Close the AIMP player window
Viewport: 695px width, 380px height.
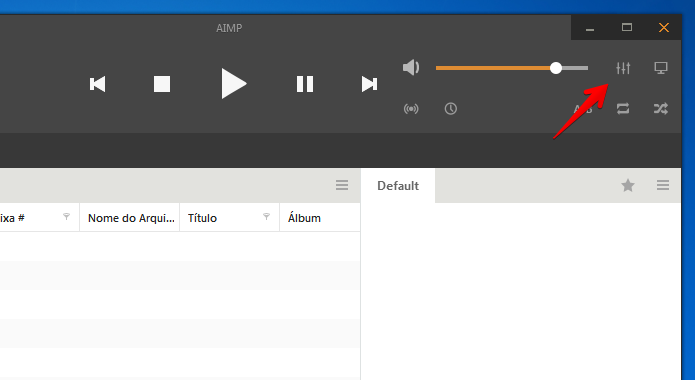[664, 27]
